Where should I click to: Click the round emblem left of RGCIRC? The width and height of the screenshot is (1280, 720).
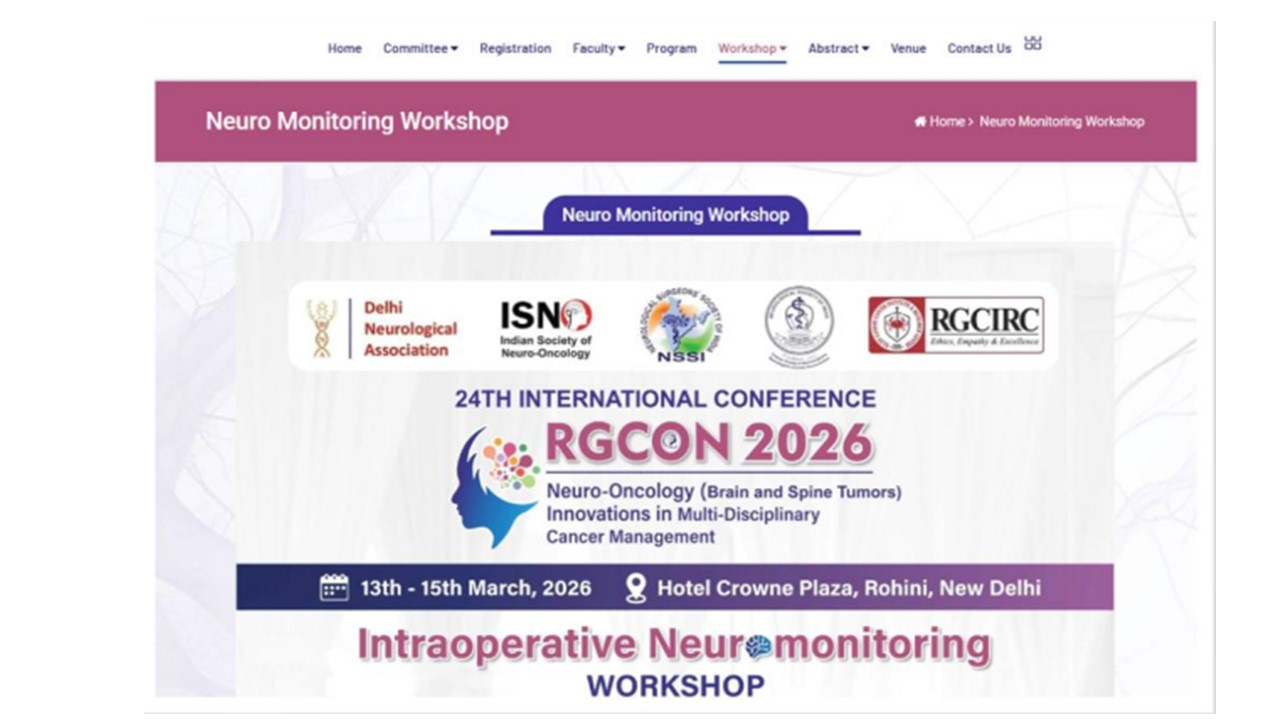click(x=799, y=327)
